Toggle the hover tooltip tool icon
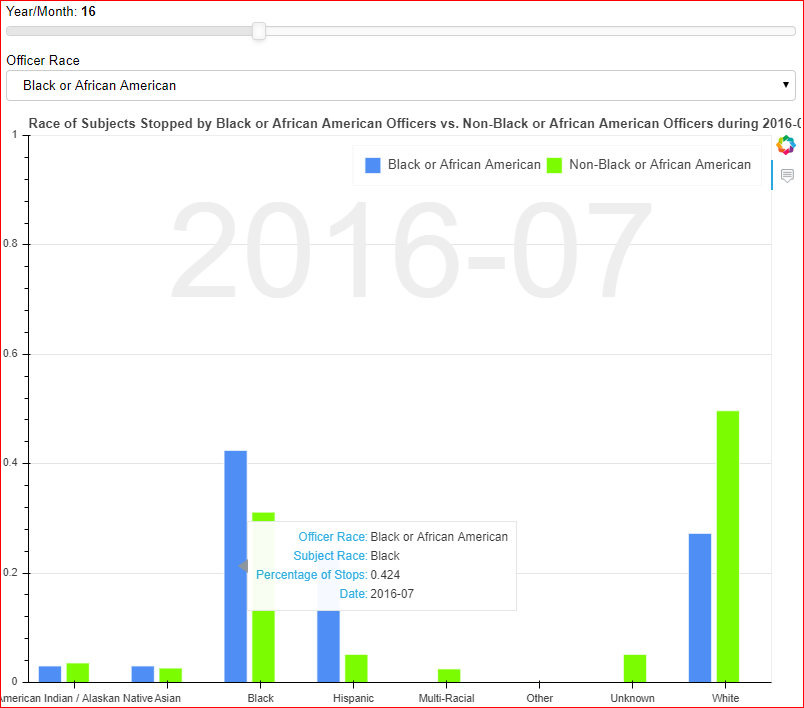 point(787,175)
